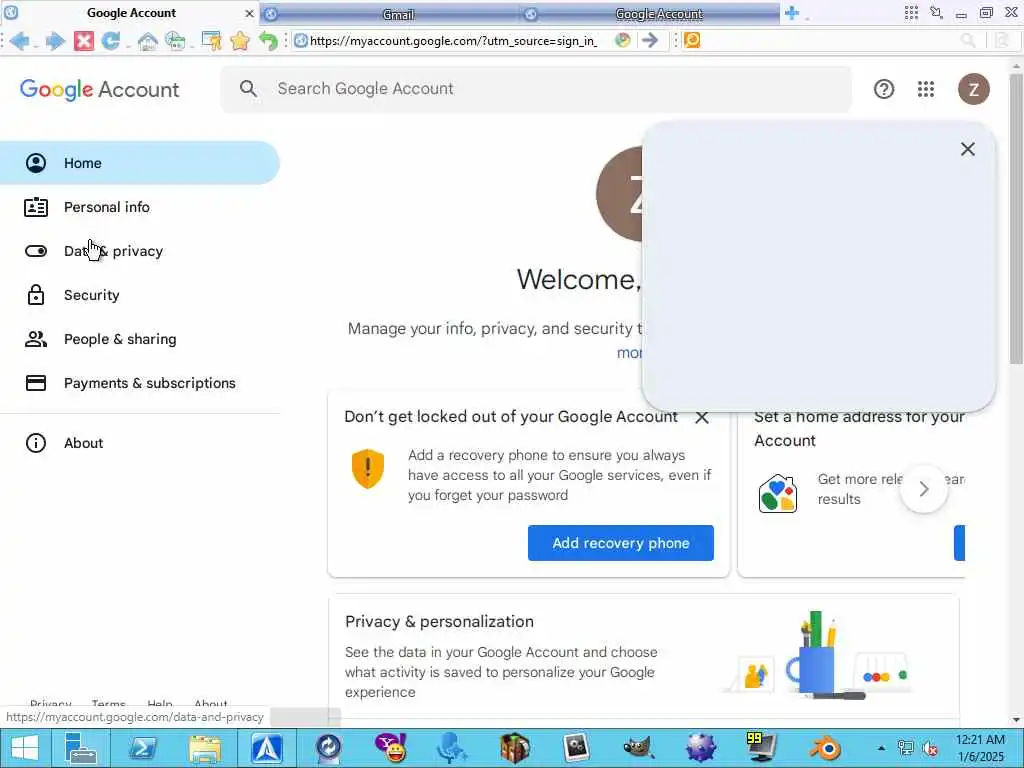Image resolution: width=1024 pixels, height=768 pixels.
Task: Add bookmark with the gold star icon
Action: coord(240,40)
